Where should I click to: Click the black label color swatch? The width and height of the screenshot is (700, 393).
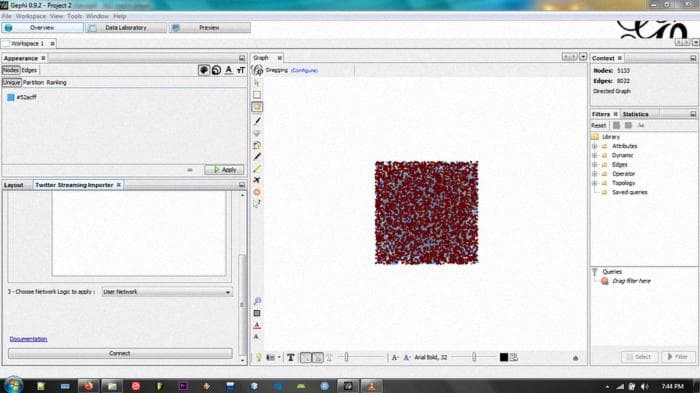[x=504, y=357]
